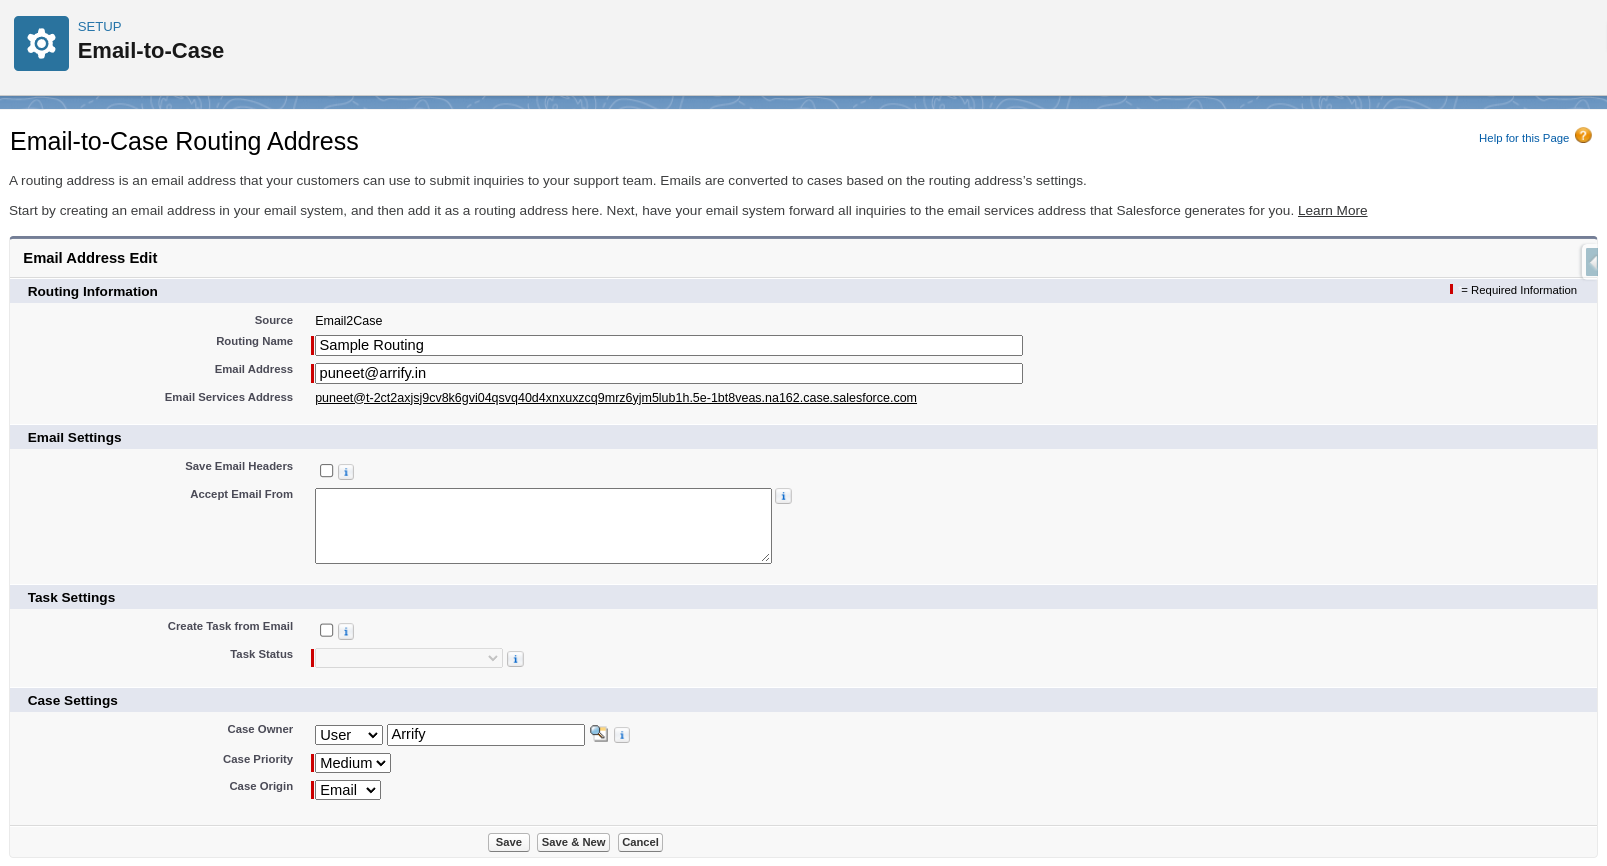Focus Case Owner name field showing Arrify
Screen dimensions: 1607x866
tap(486, 735)
